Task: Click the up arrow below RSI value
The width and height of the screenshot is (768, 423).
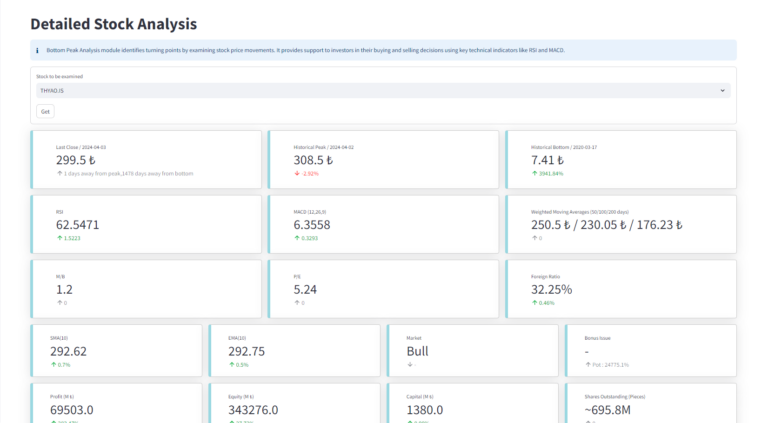Action: pyautogui.click(x=59, y=238)
